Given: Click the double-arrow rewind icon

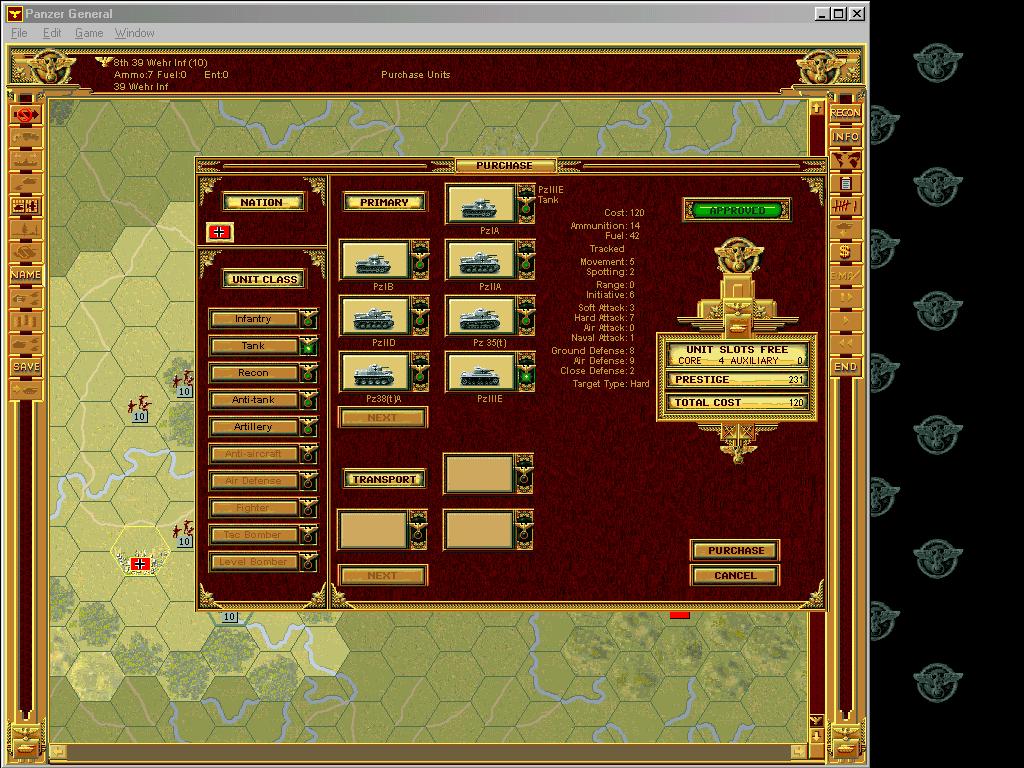Looking at the screenshot, I should click(845, 344).
